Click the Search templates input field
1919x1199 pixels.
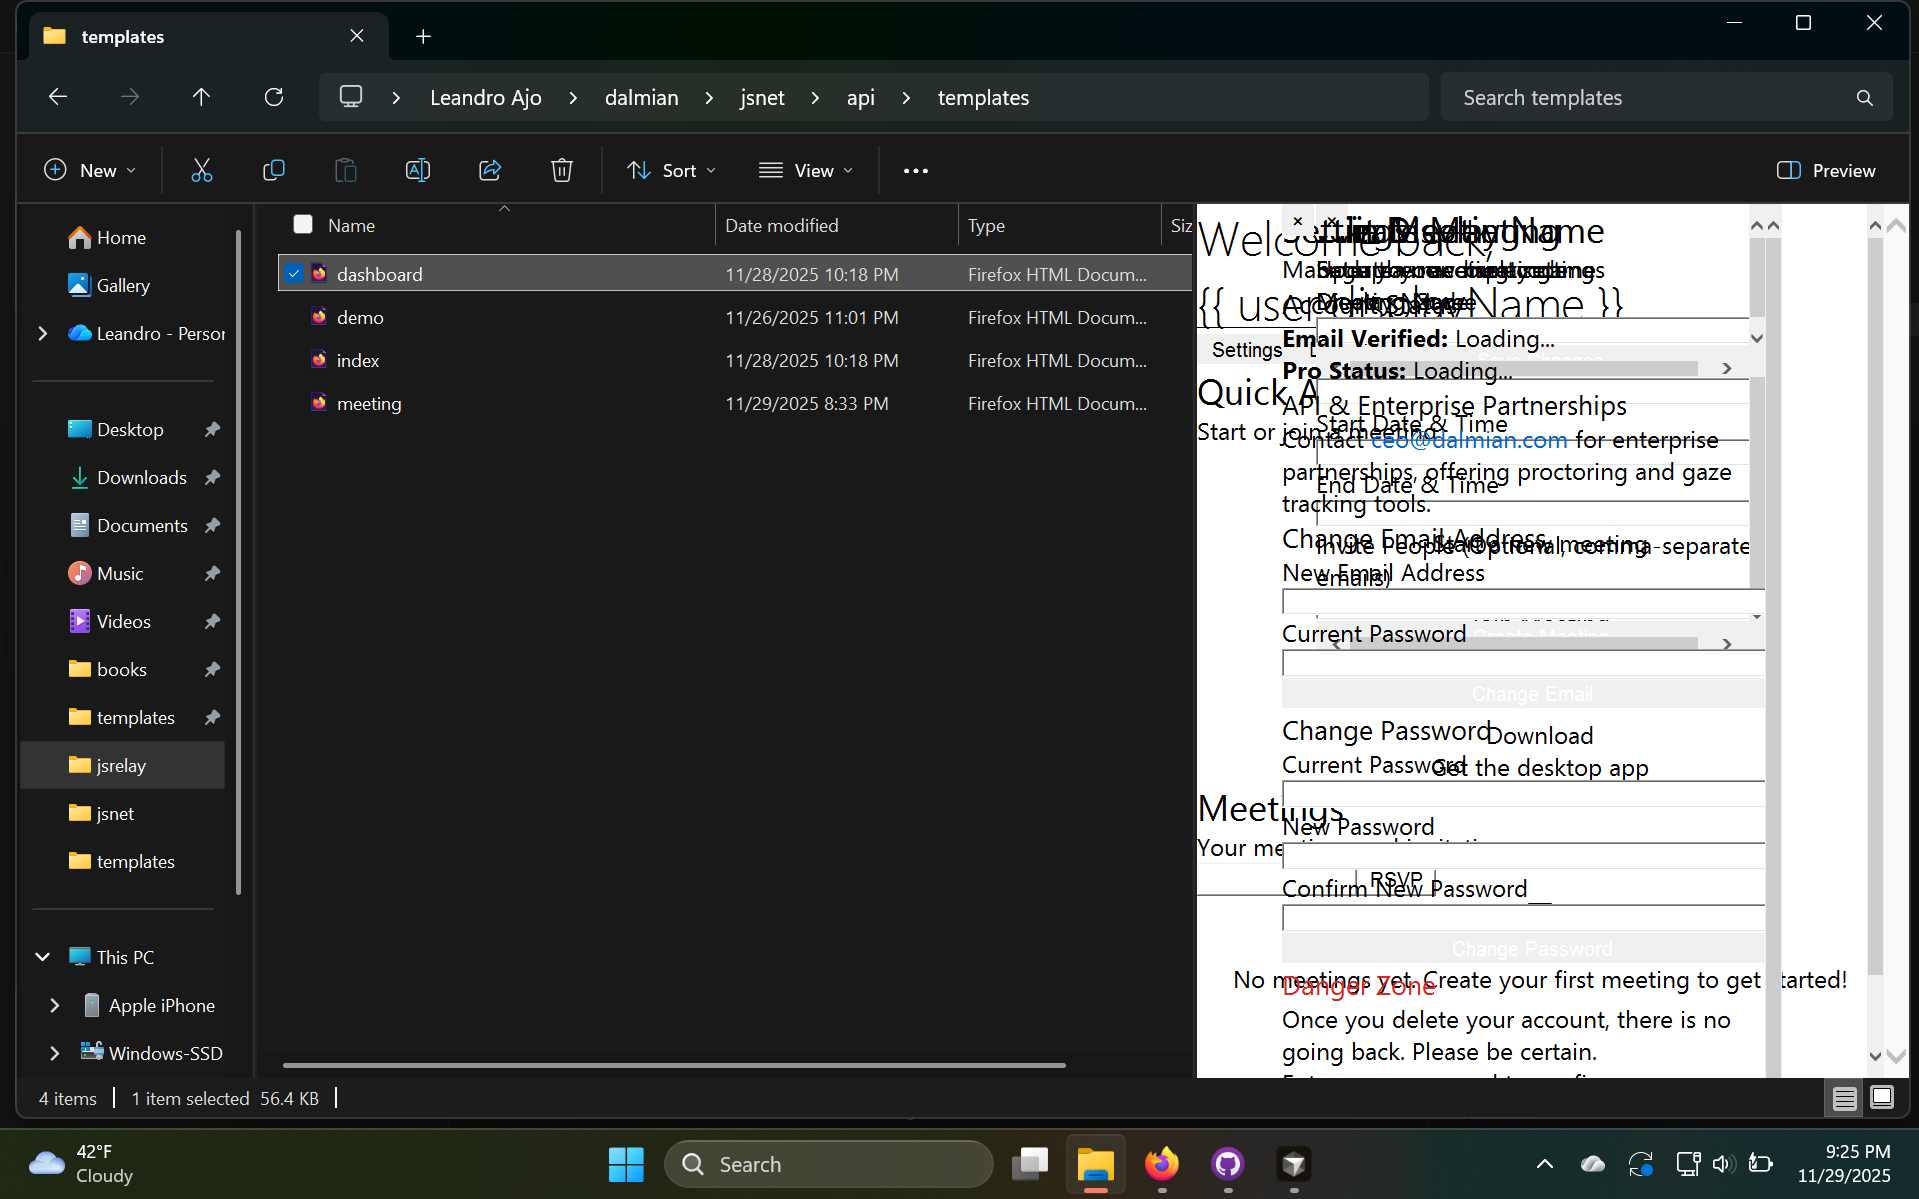click(1650, 97)
